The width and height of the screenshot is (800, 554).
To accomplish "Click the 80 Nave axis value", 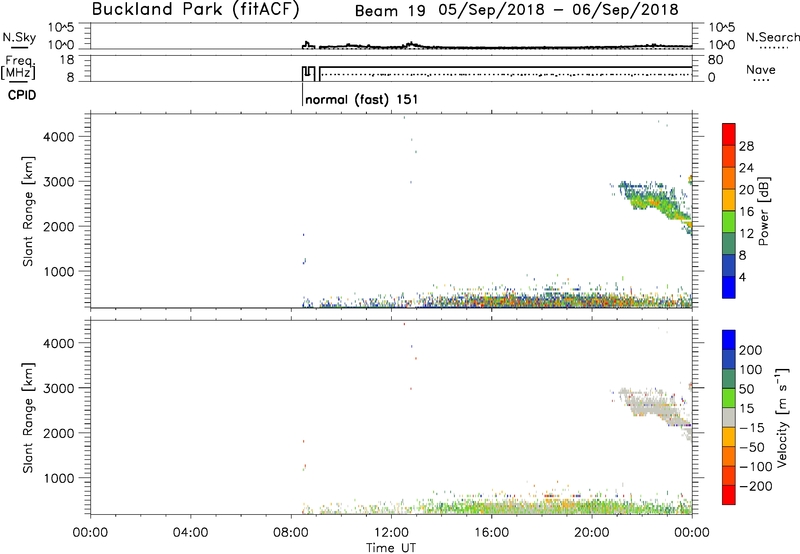I will tap(715, 60).
